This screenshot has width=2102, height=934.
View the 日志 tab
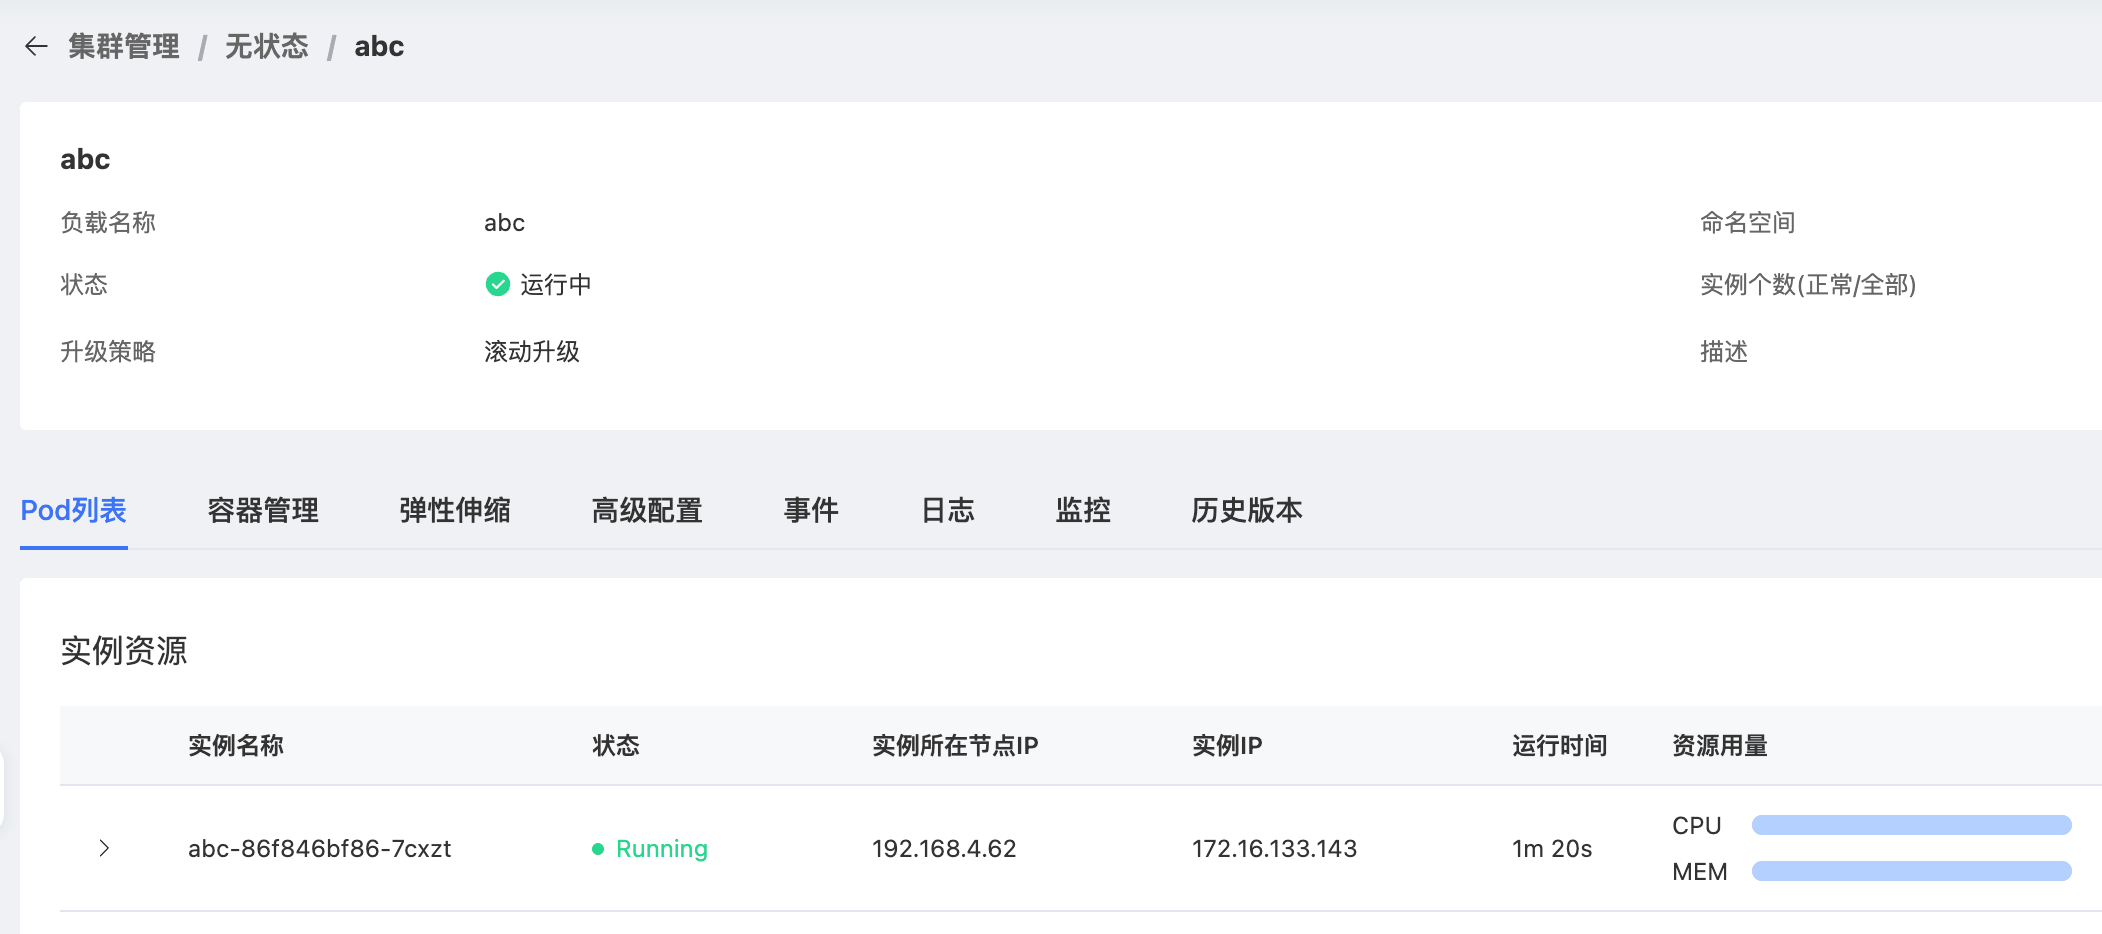[947, 511]
